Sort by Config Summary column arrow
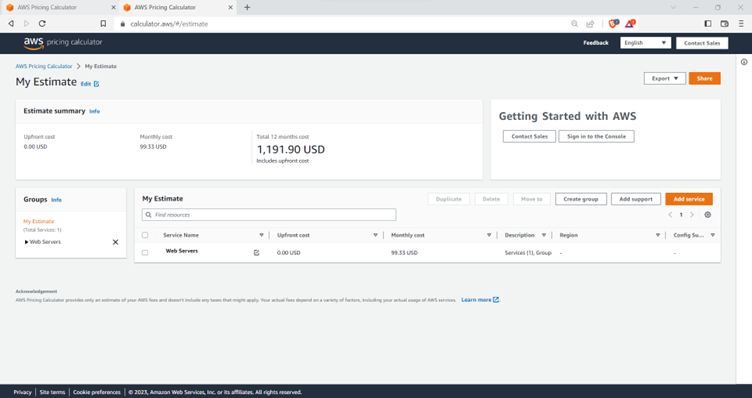Viewport: 752px width, 398px height. pyautogui.click(x=713, y=235)
